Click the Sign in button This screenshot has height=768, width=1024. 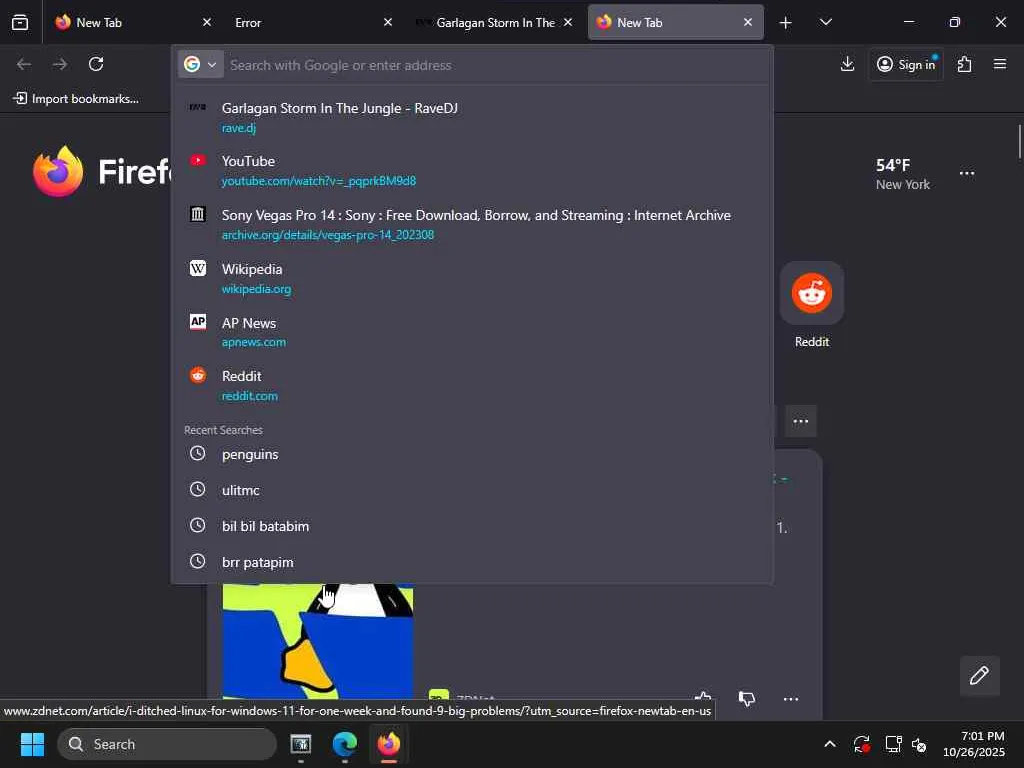click(906, 64)
